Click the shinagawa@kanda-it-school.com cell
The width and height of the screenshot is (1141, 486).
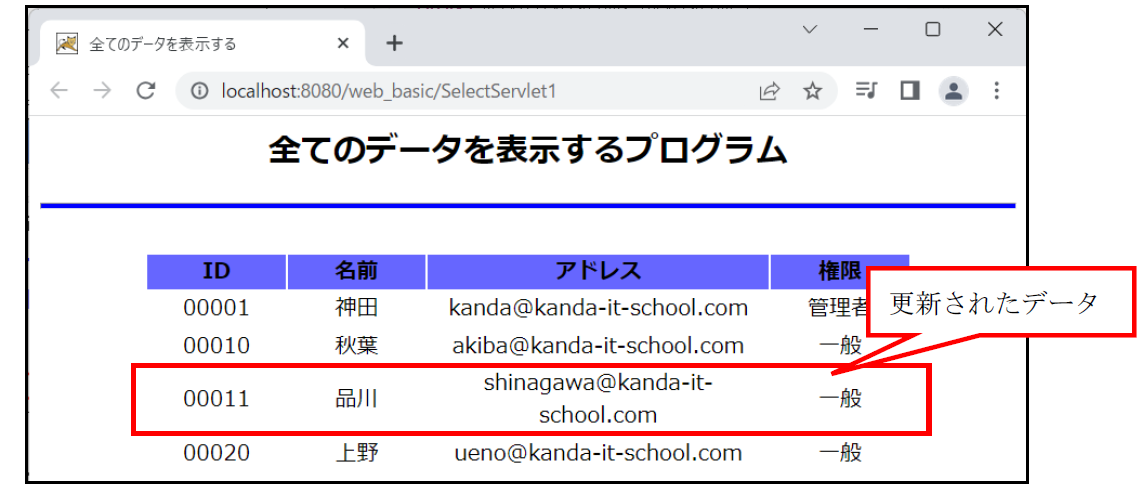598,398
